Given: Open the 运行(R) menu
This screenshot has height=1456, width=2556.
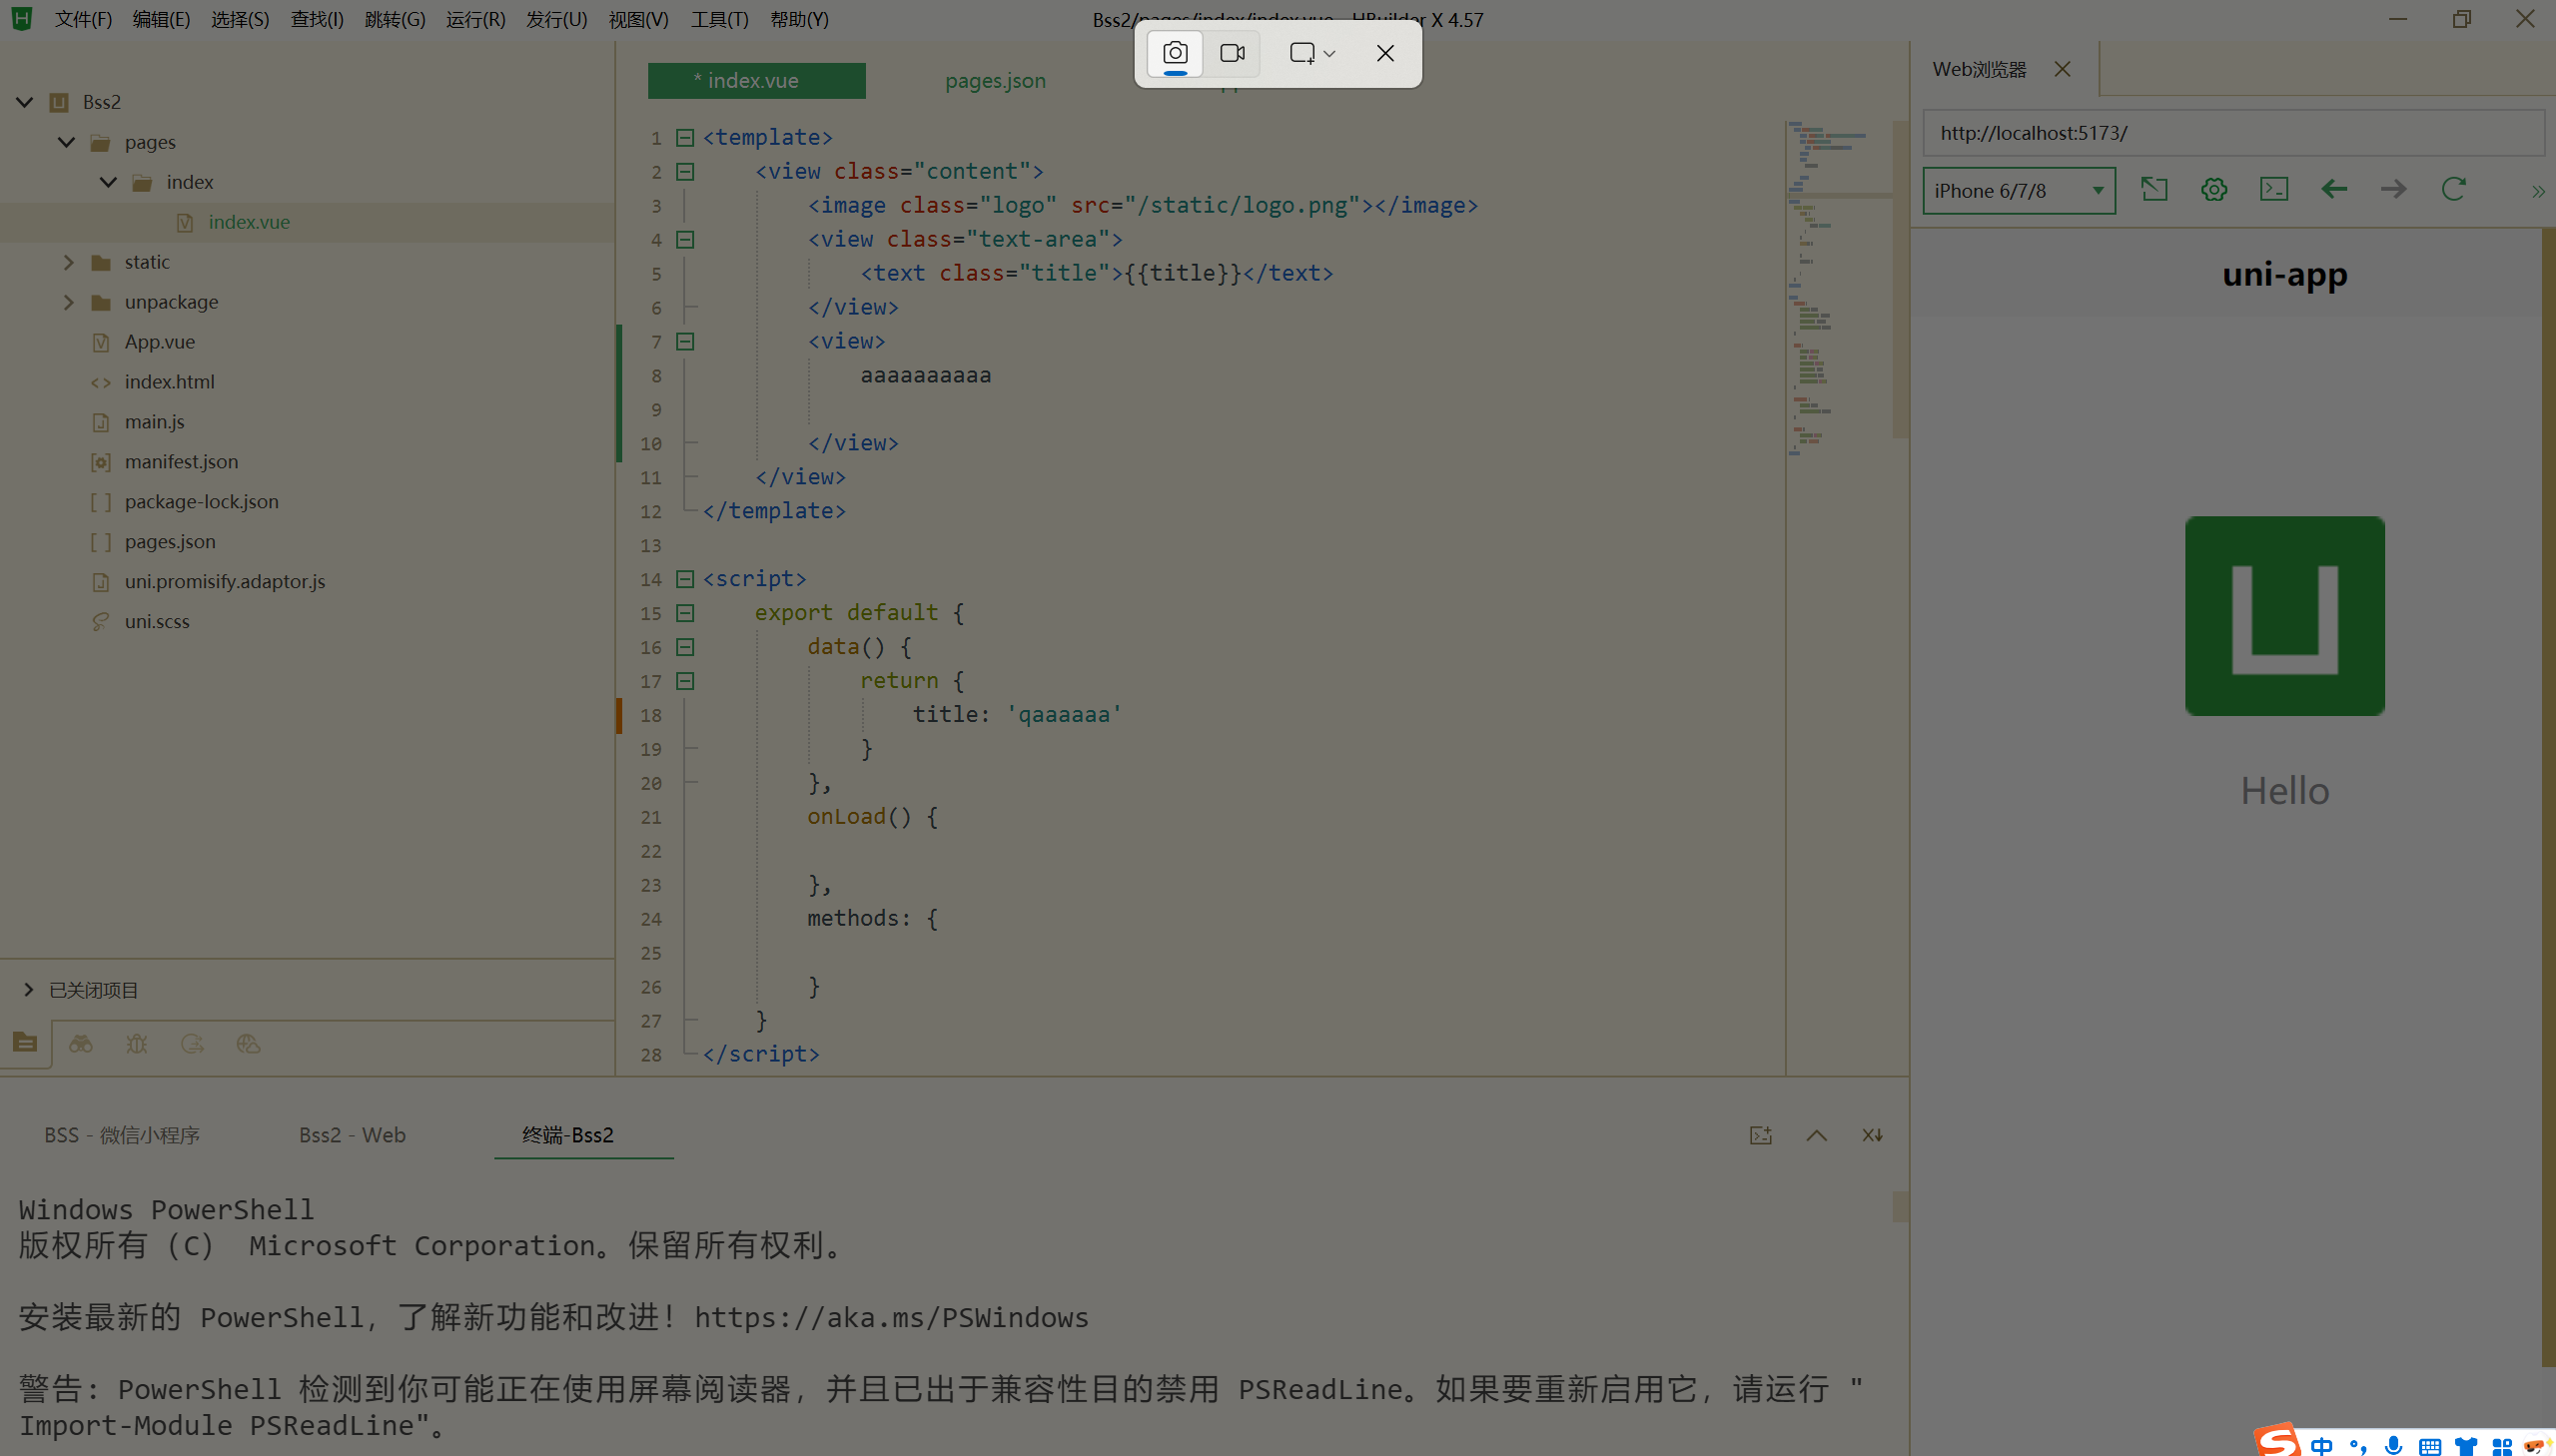Looking at the screenshot, I should (475, 20).
